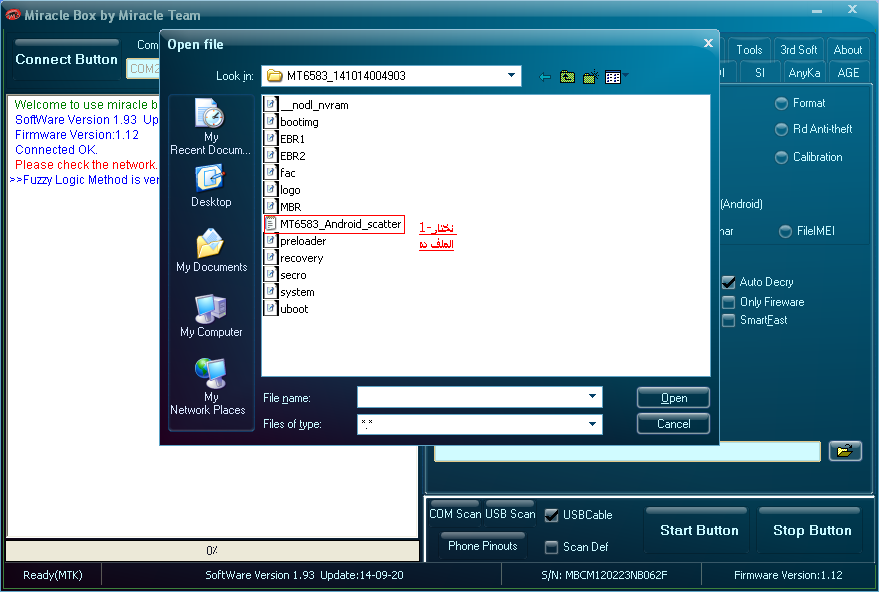Go to Desktop in places bar
The width and height of the screenshot is (879, 592).
pos(211,186)
